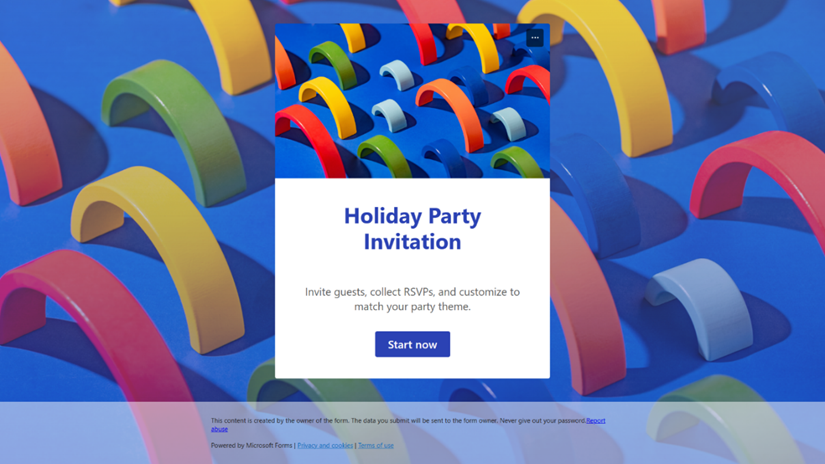Open the Report abuse link

point(596,421)
